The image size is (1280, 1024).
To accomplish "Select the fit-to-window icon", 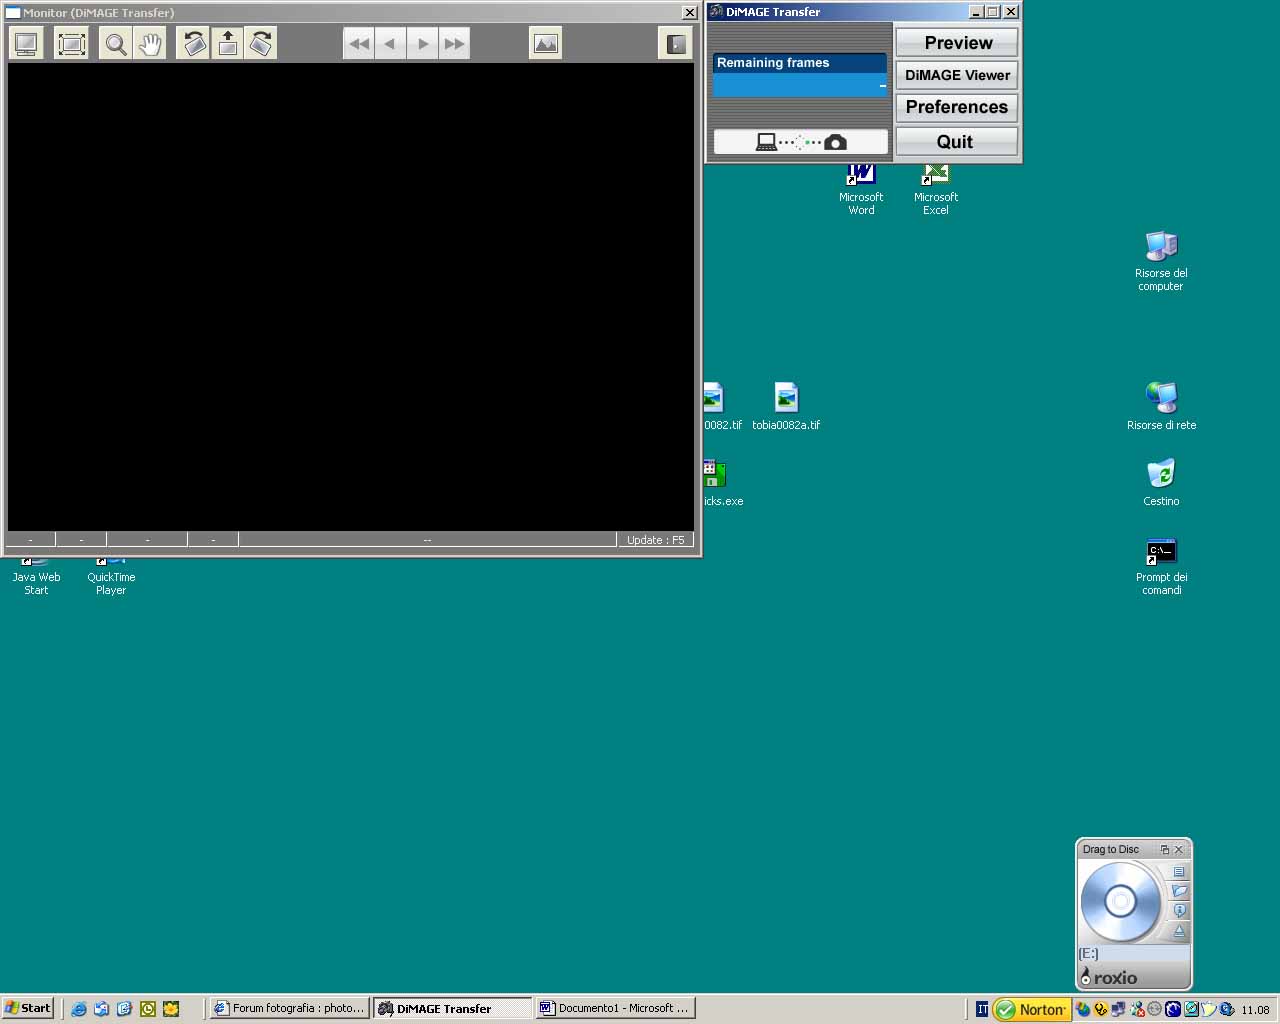I will 72,44.
